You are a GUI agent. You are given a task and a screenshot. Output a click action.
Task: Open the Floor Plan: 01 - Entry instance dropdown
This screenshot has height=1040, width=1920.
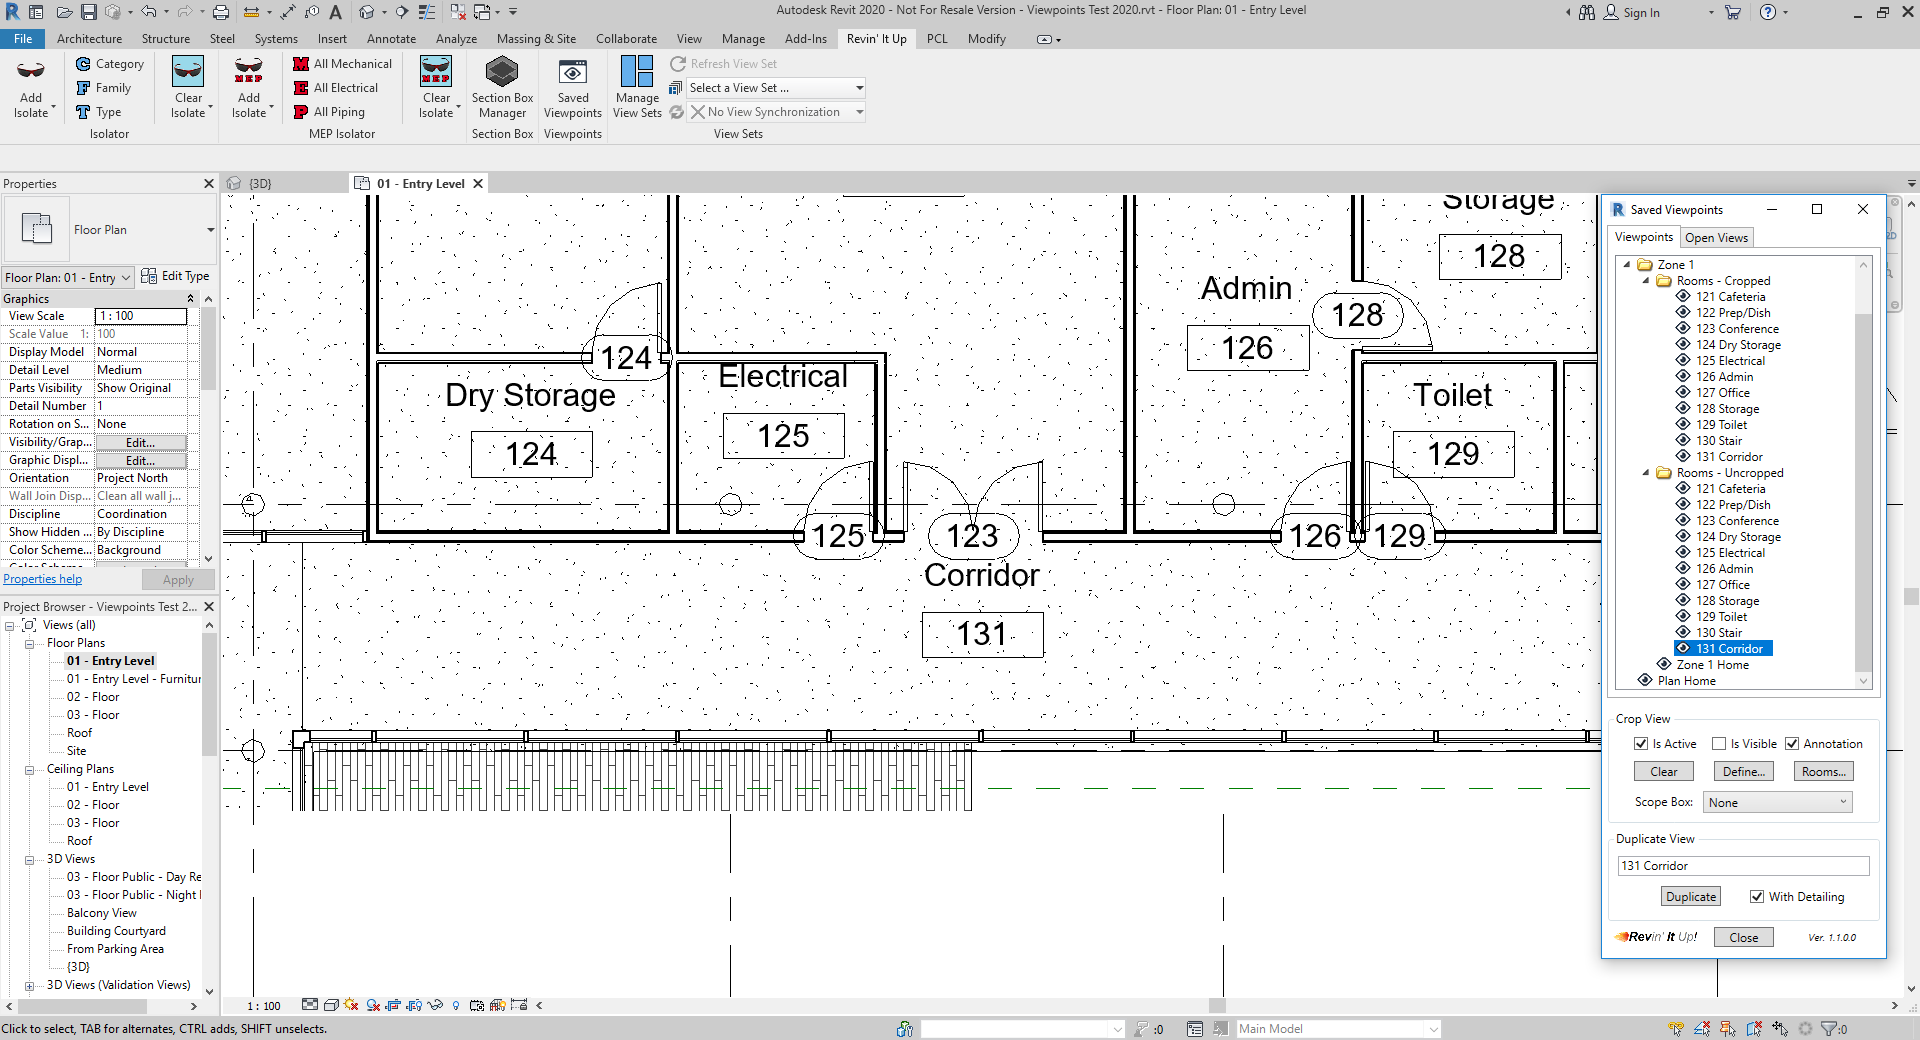click(x=68, y=277)
